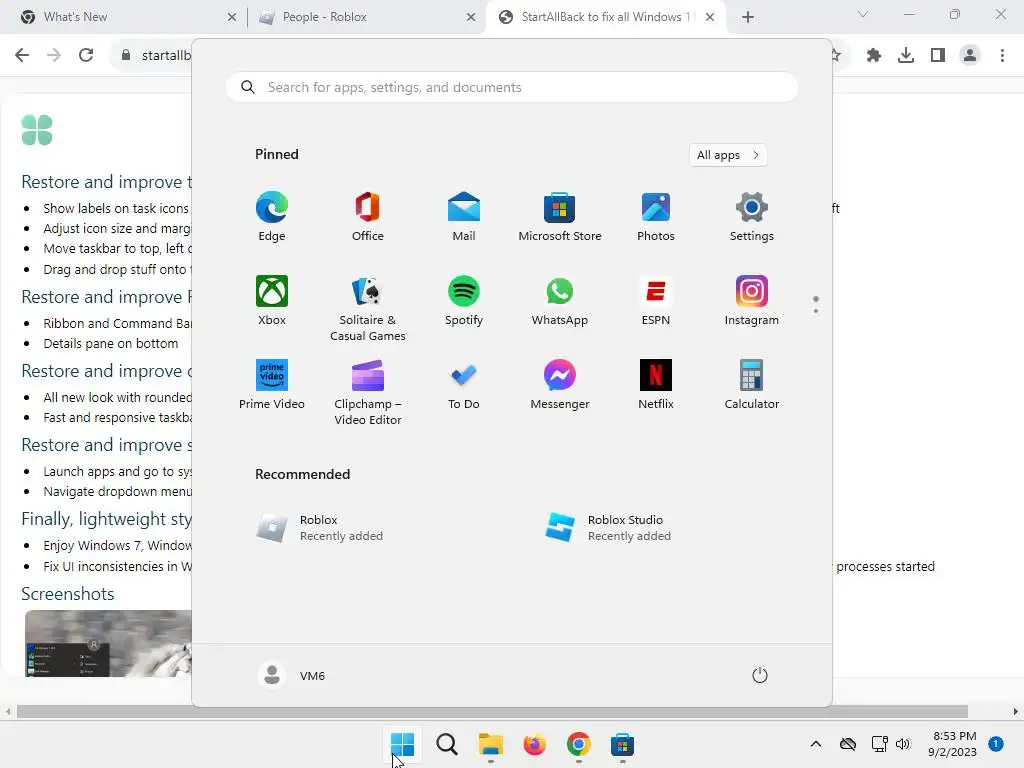
Task: Expand Chrome tab search chevron
Action: [x=862, y=14]
